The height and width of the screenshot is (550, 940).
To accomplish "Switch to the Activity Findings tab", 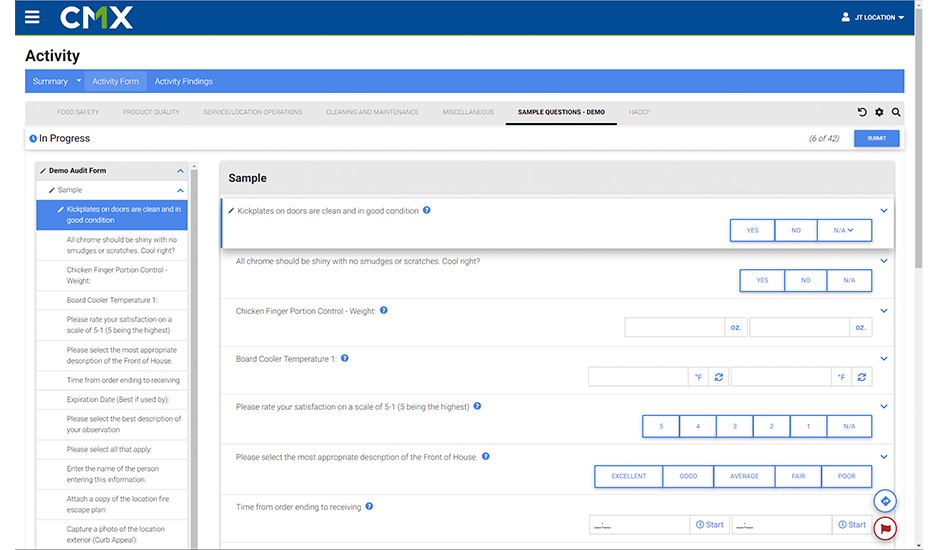I will pos(183,82).
